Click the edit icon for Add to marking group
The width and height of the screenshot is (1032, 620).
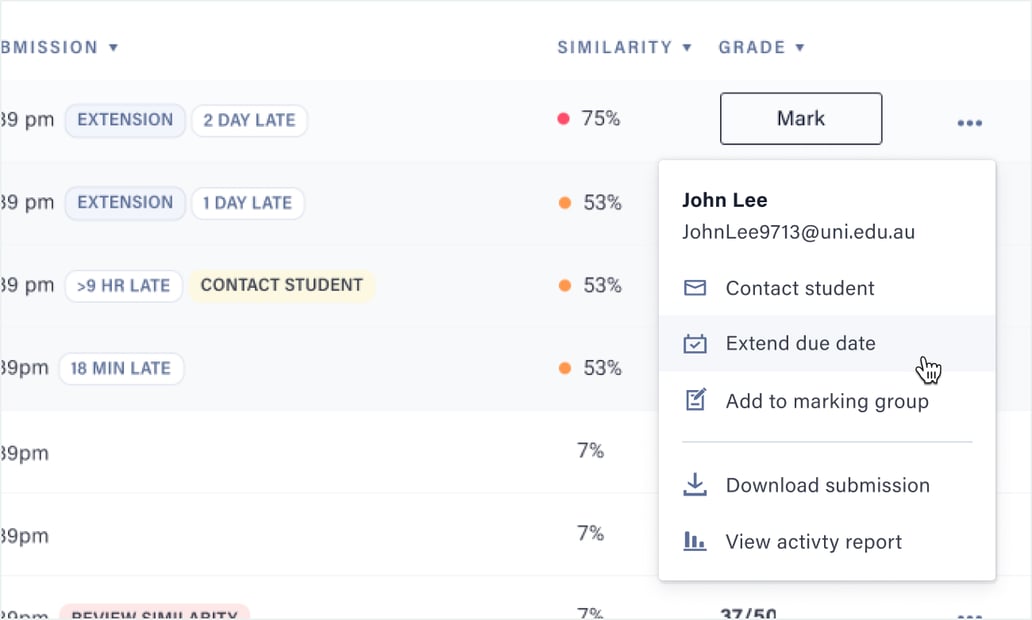coord(694,401)
